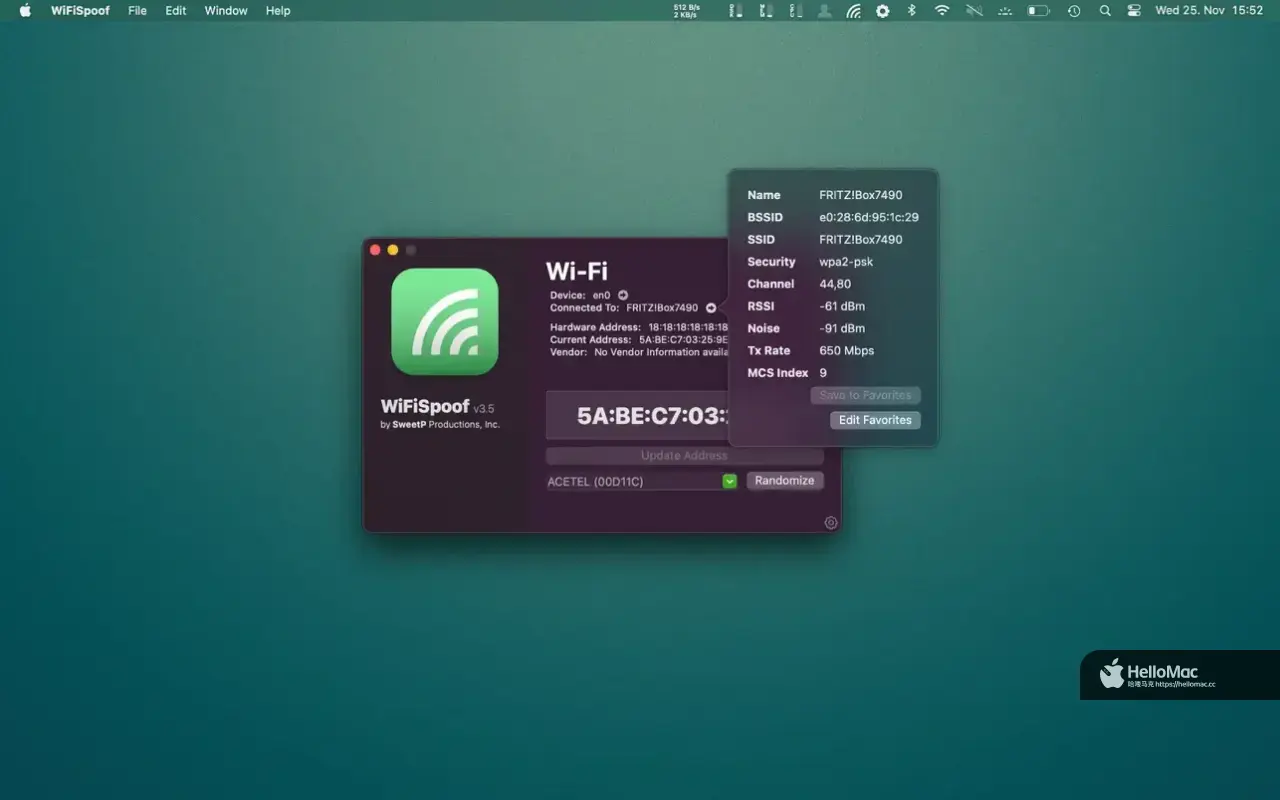Click the large MAC address field 5A:BE:C7:03

pyautogui.click(x=637, y=416)
